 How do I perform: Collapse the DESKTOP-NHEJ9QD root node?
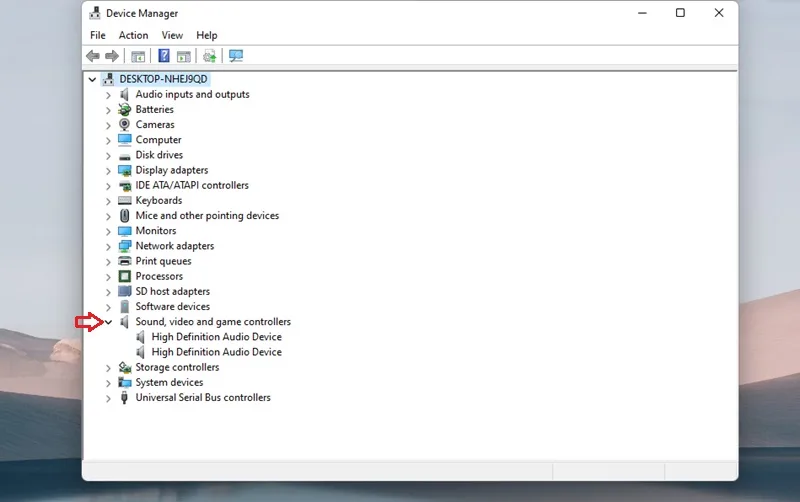pos(92,79)
